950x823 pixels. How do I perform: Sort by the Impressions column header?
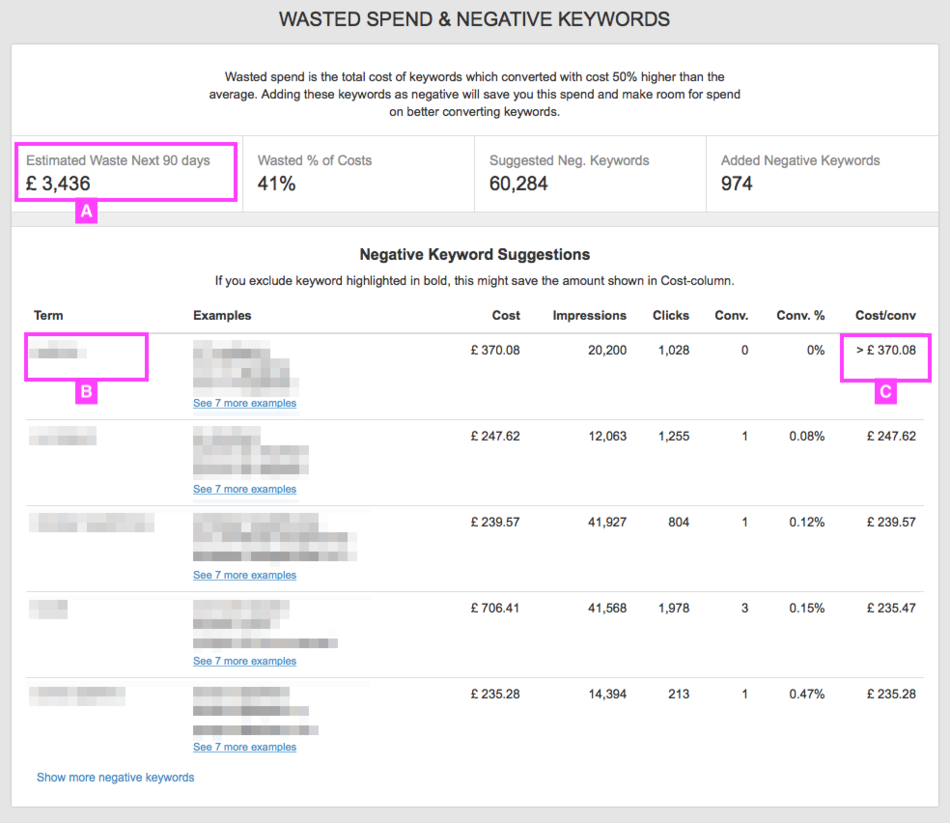click(589, 315)
